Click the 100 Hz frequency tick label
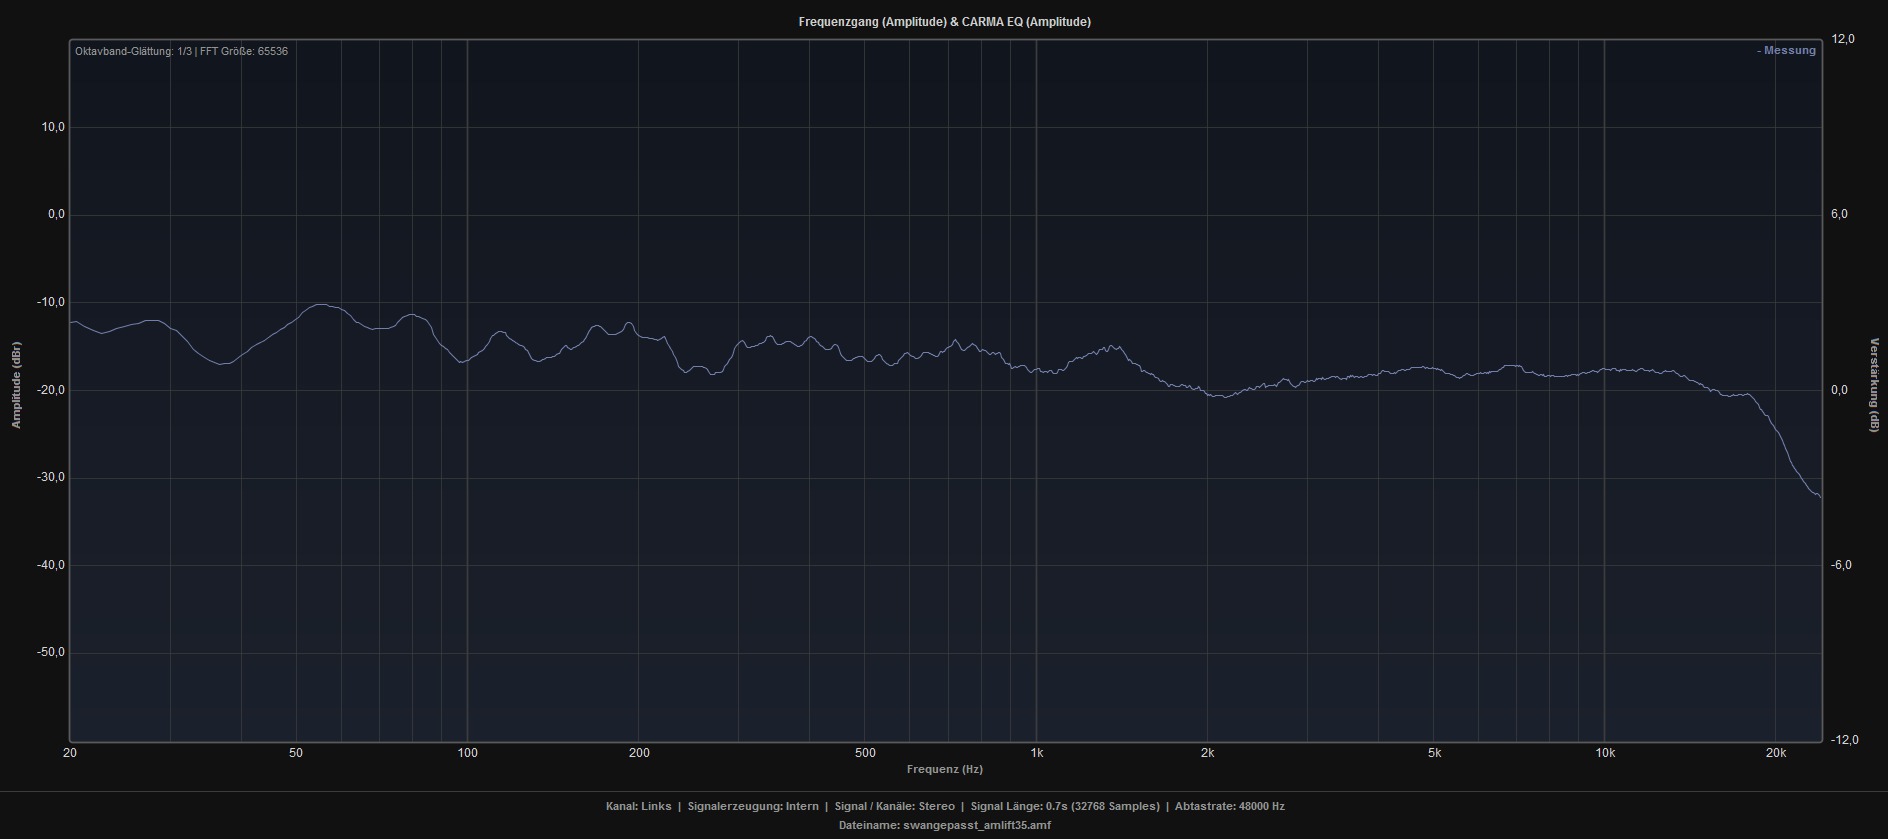The height and width of the screenshot is (839, 1888). 467,753
